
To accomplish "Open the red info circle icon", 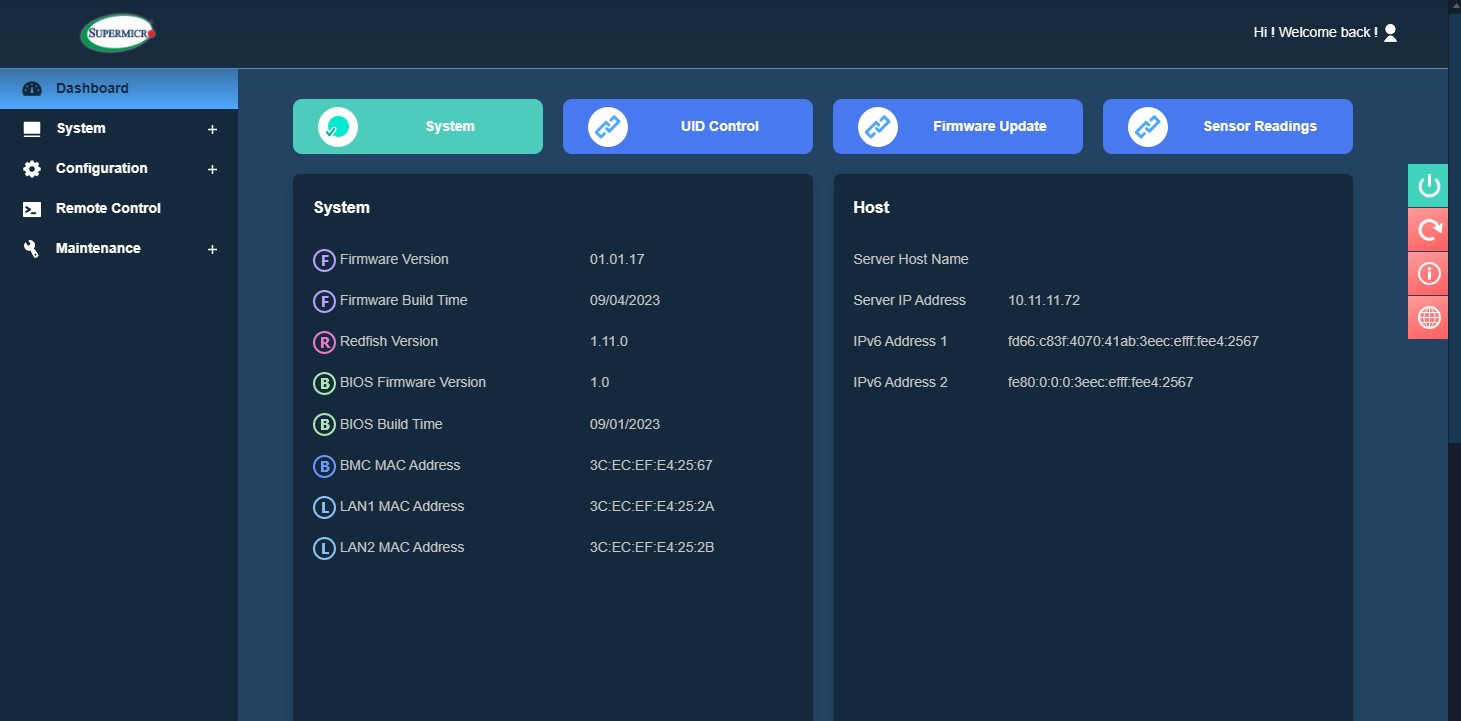I will [1428, 273].
